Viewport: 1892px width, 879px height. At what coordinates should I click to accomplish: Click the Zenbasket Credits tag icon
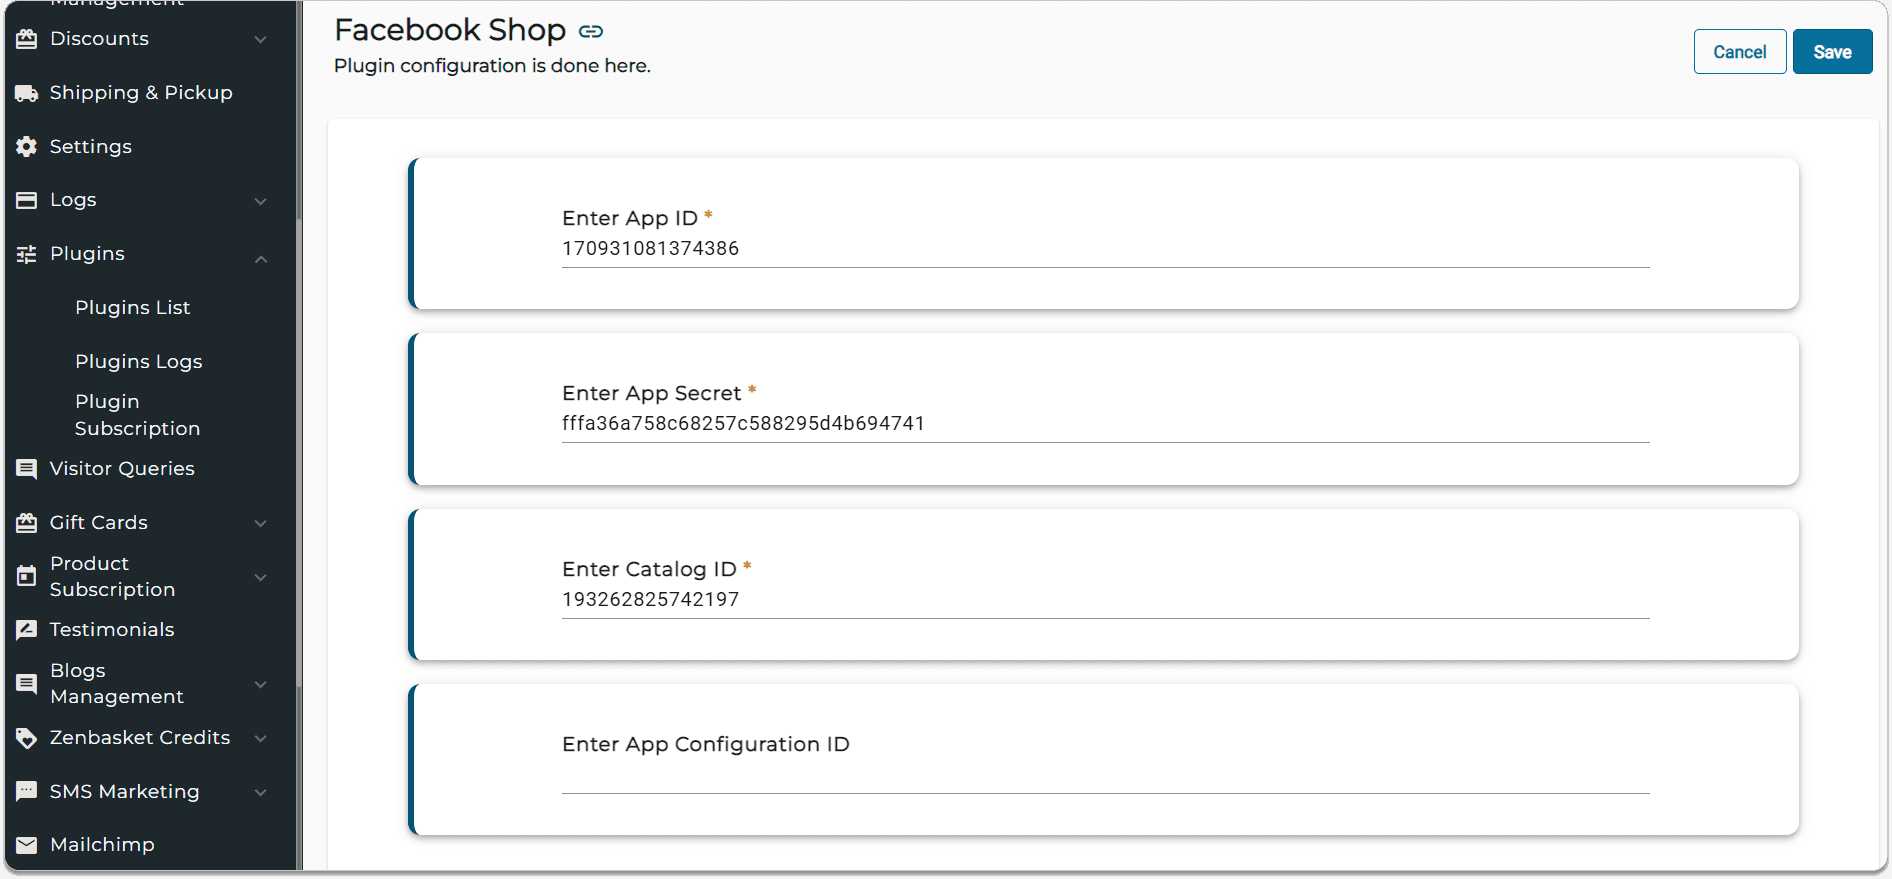coord(27,738)
